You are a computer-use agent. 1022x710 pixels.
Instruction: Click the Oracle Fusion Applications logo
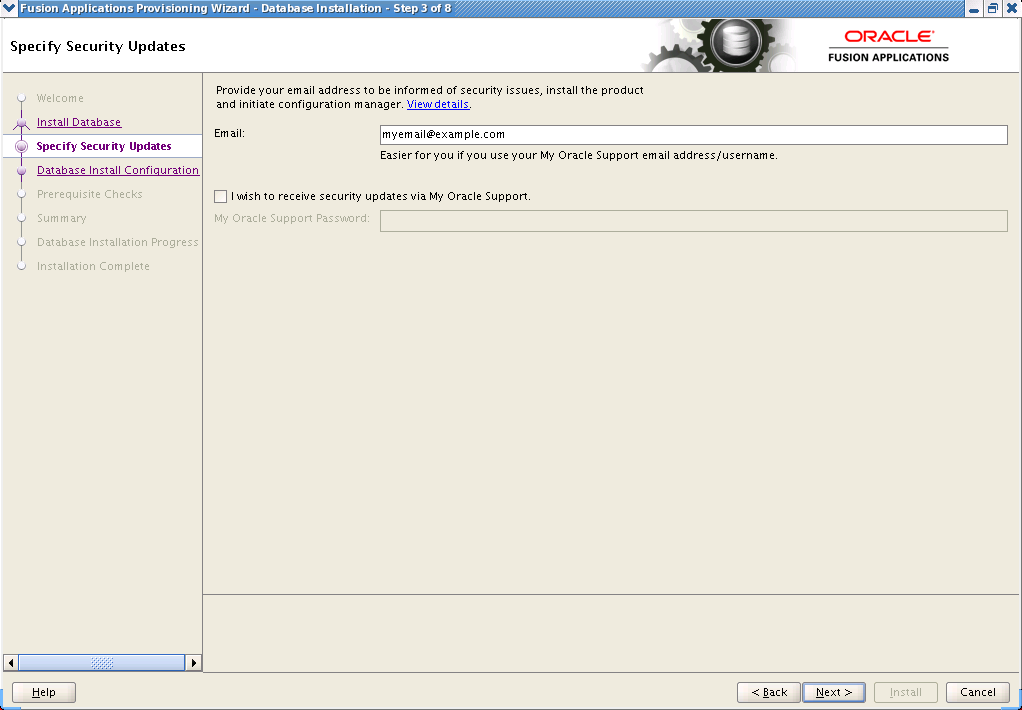[x=888, y=46]
